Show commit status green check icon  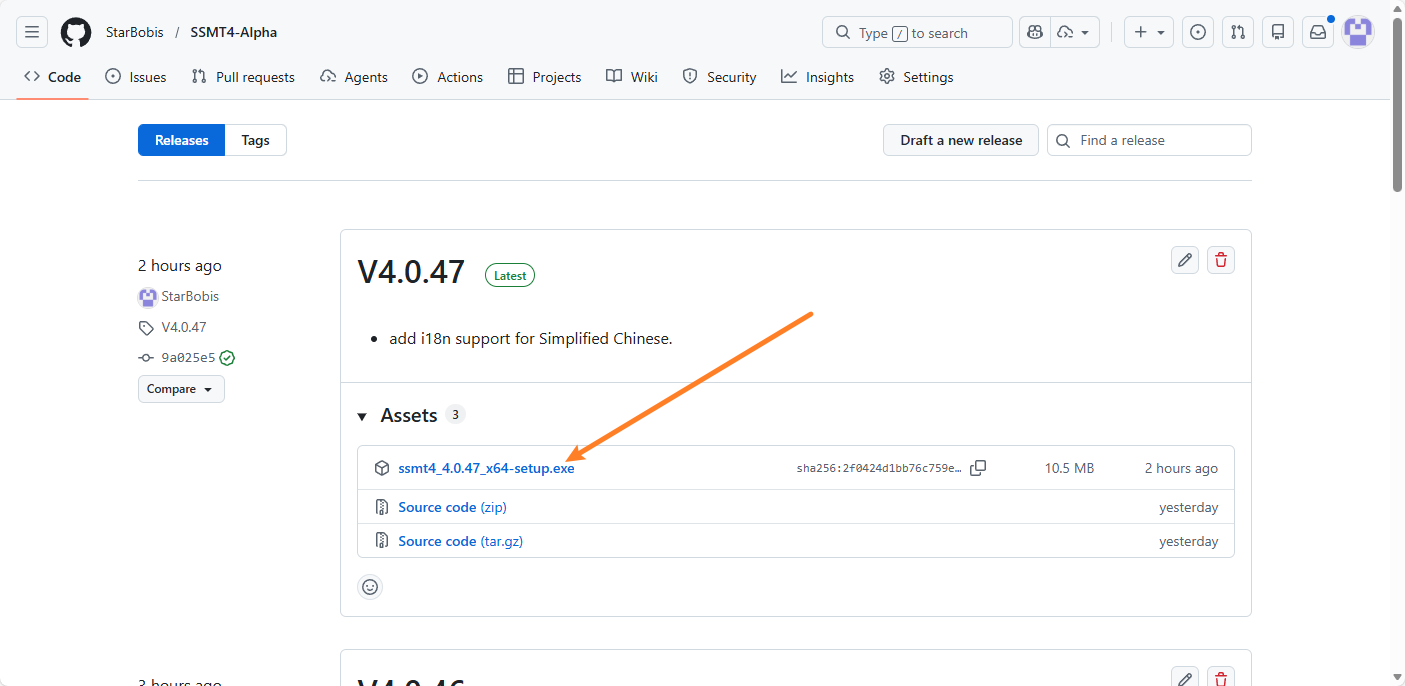click(227, 357)
